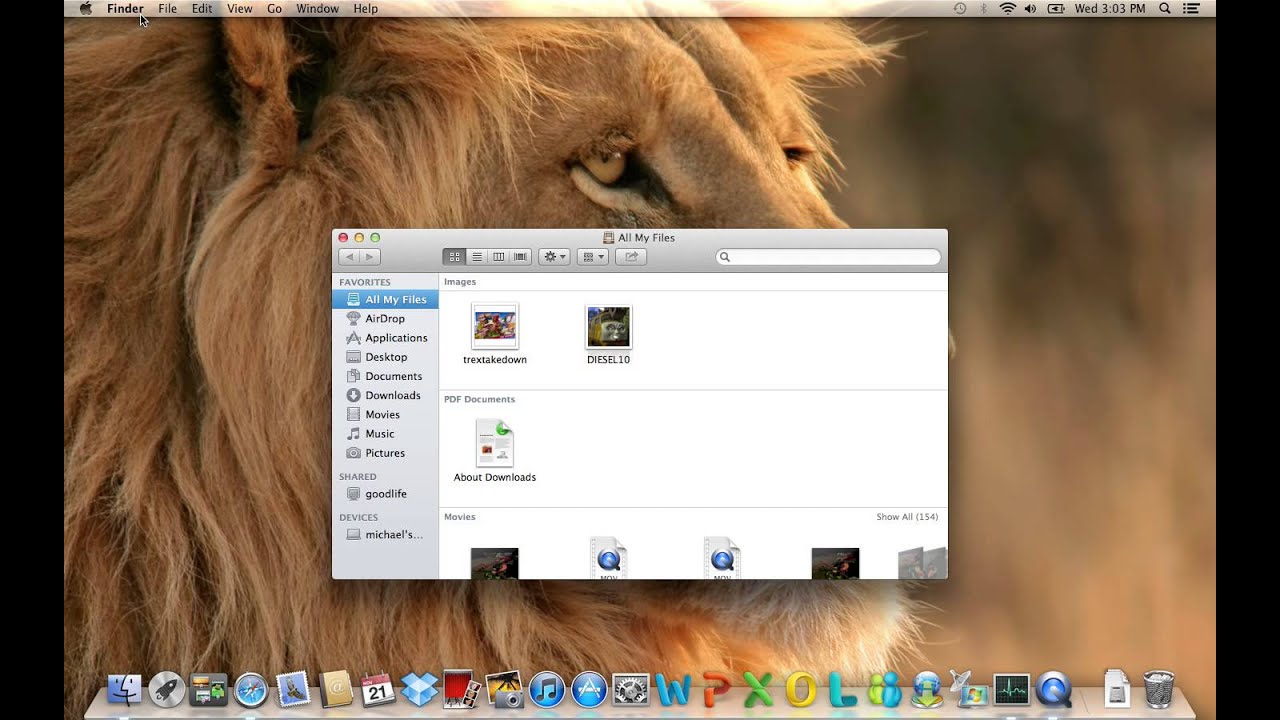
Task: Switch back to icon view mode
Action: [455, 256]
